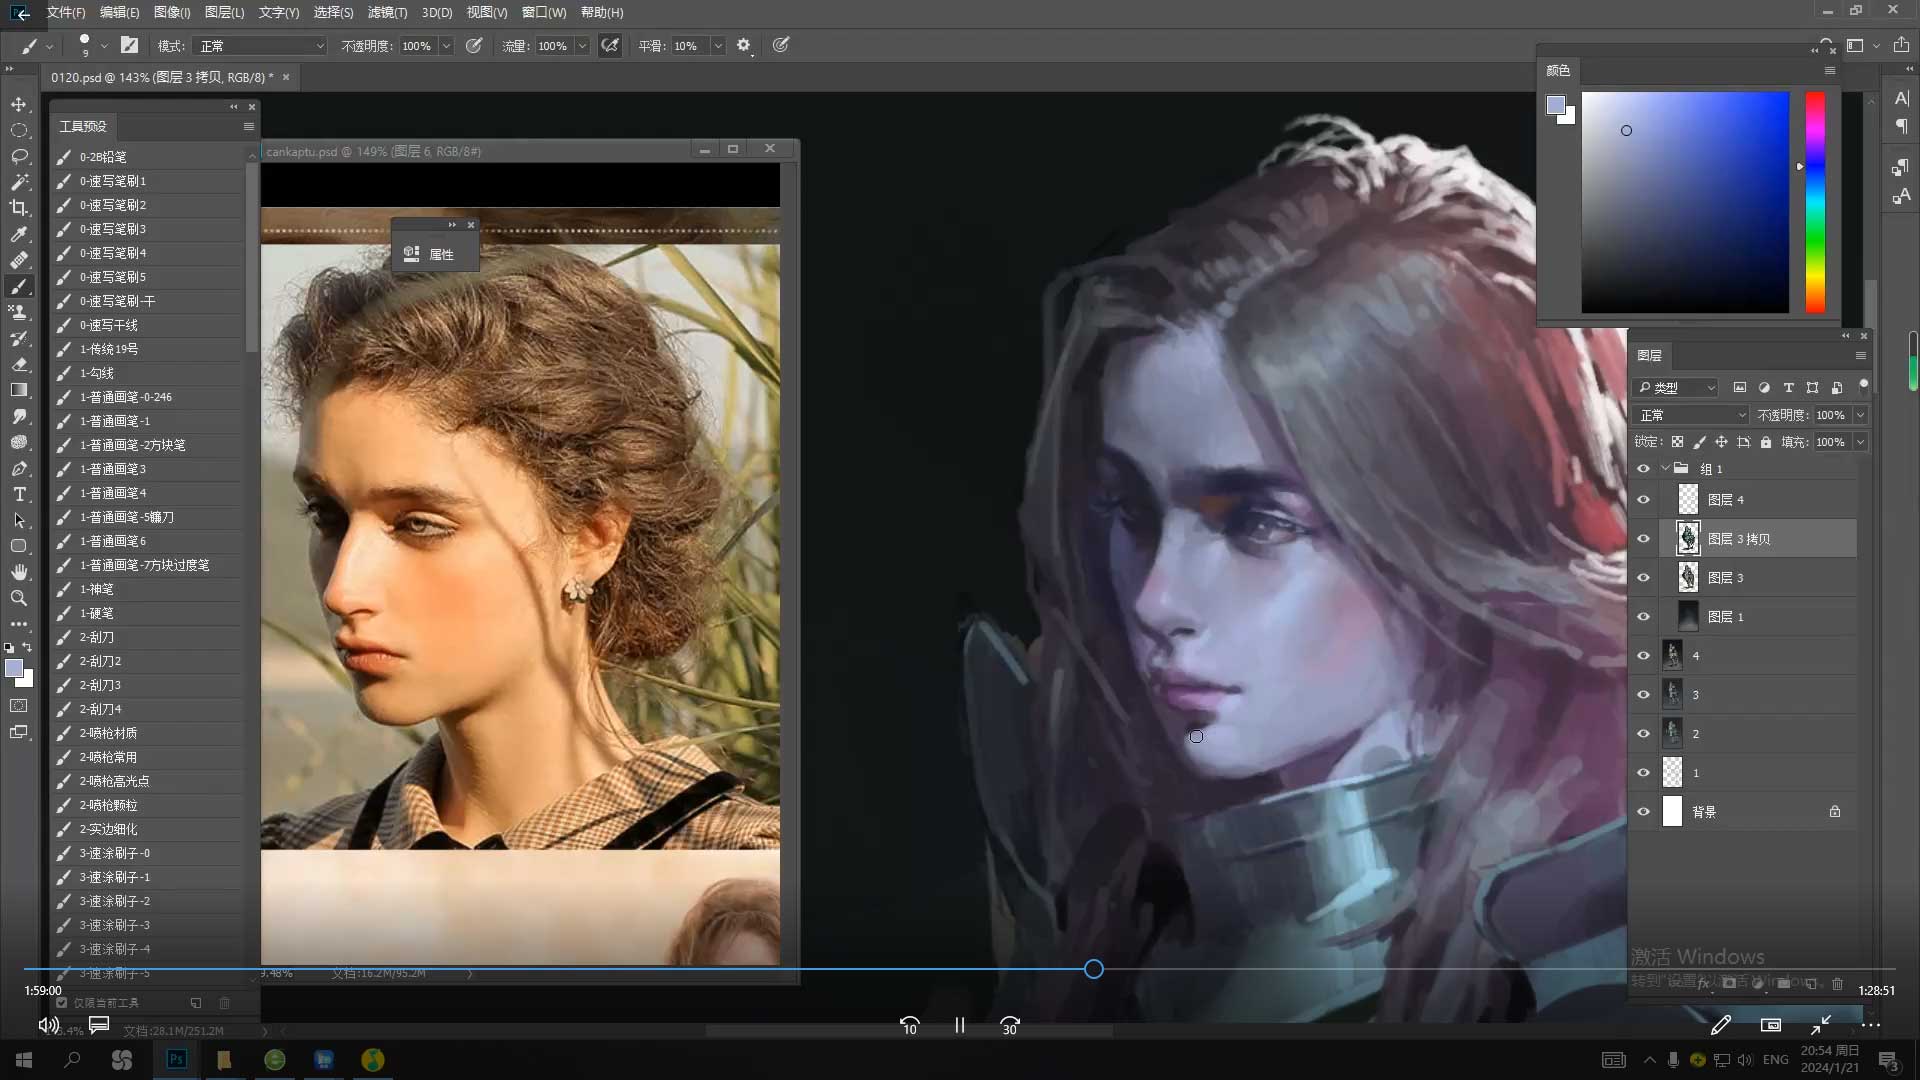Collapse the 组 1 layer group
The image size is (1920, 1080).
[x=1665, y=468]
